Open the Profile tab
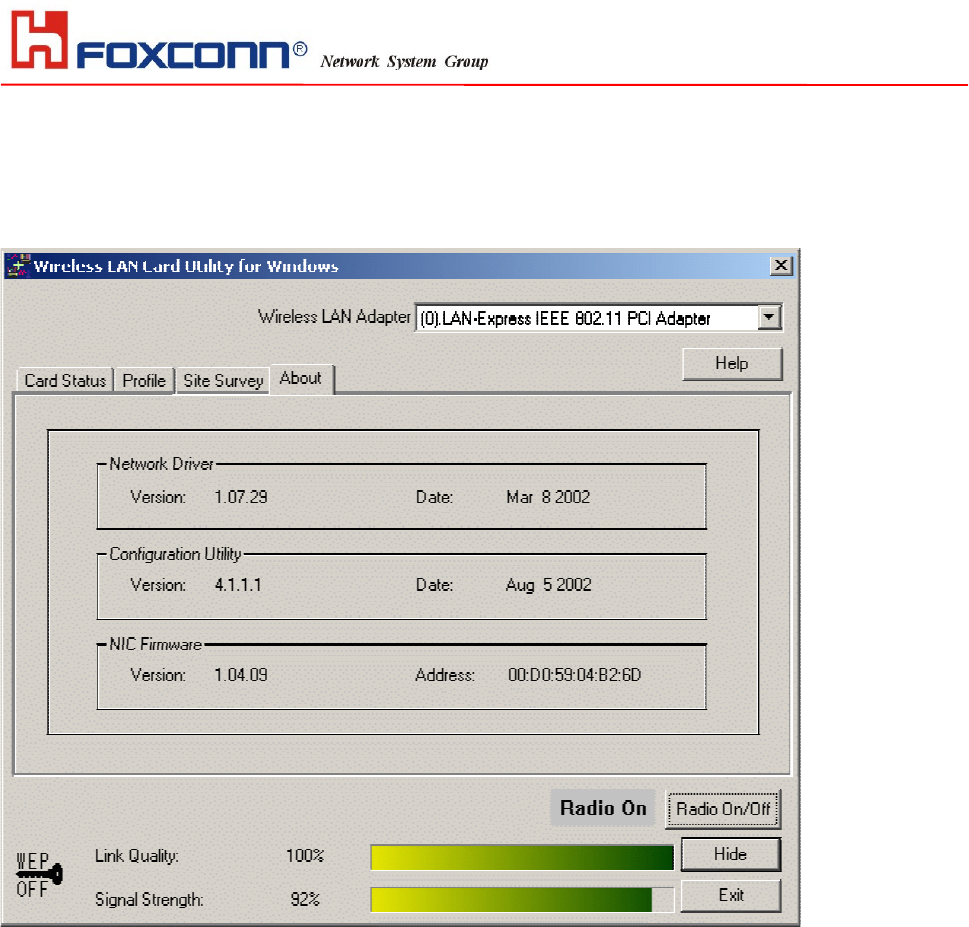The width and height of the screenshot is (969, 927). coord(144,380)
